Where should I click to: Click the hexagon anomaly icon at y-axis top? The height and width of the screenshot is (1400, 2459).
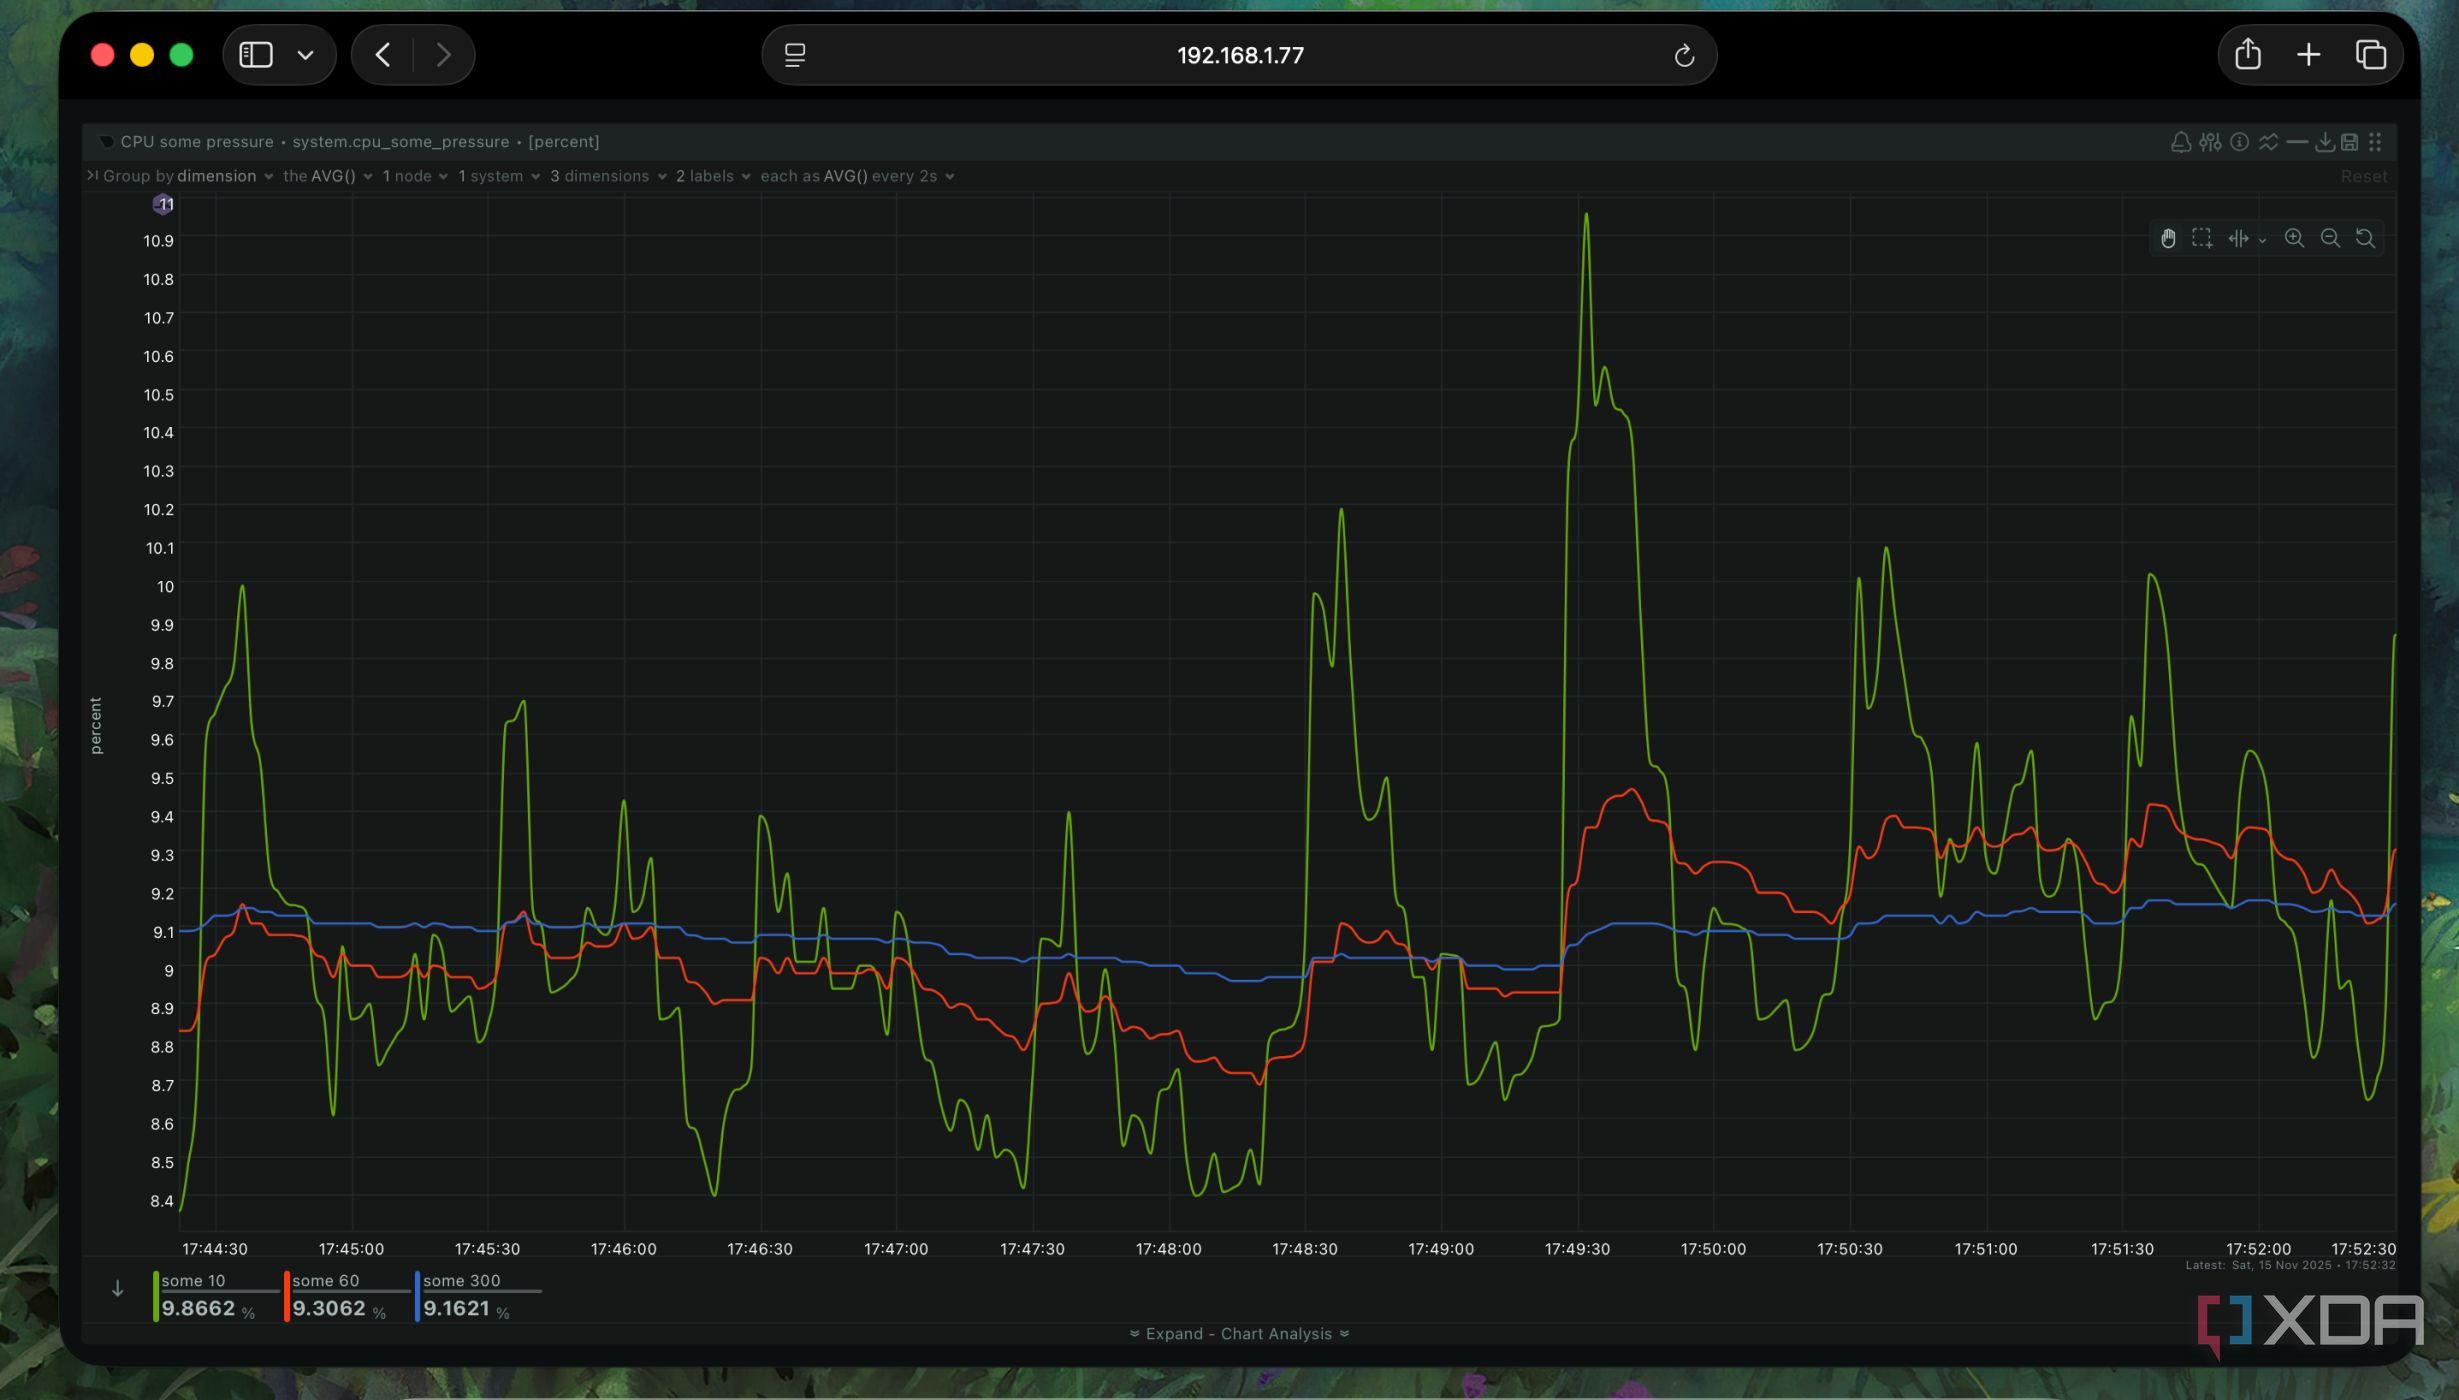(163, 204)
